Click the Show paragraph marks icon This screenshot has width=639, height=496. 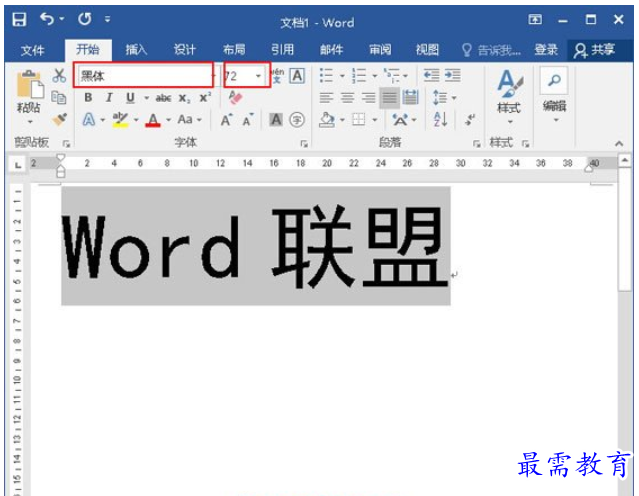[x=470, y=120]
